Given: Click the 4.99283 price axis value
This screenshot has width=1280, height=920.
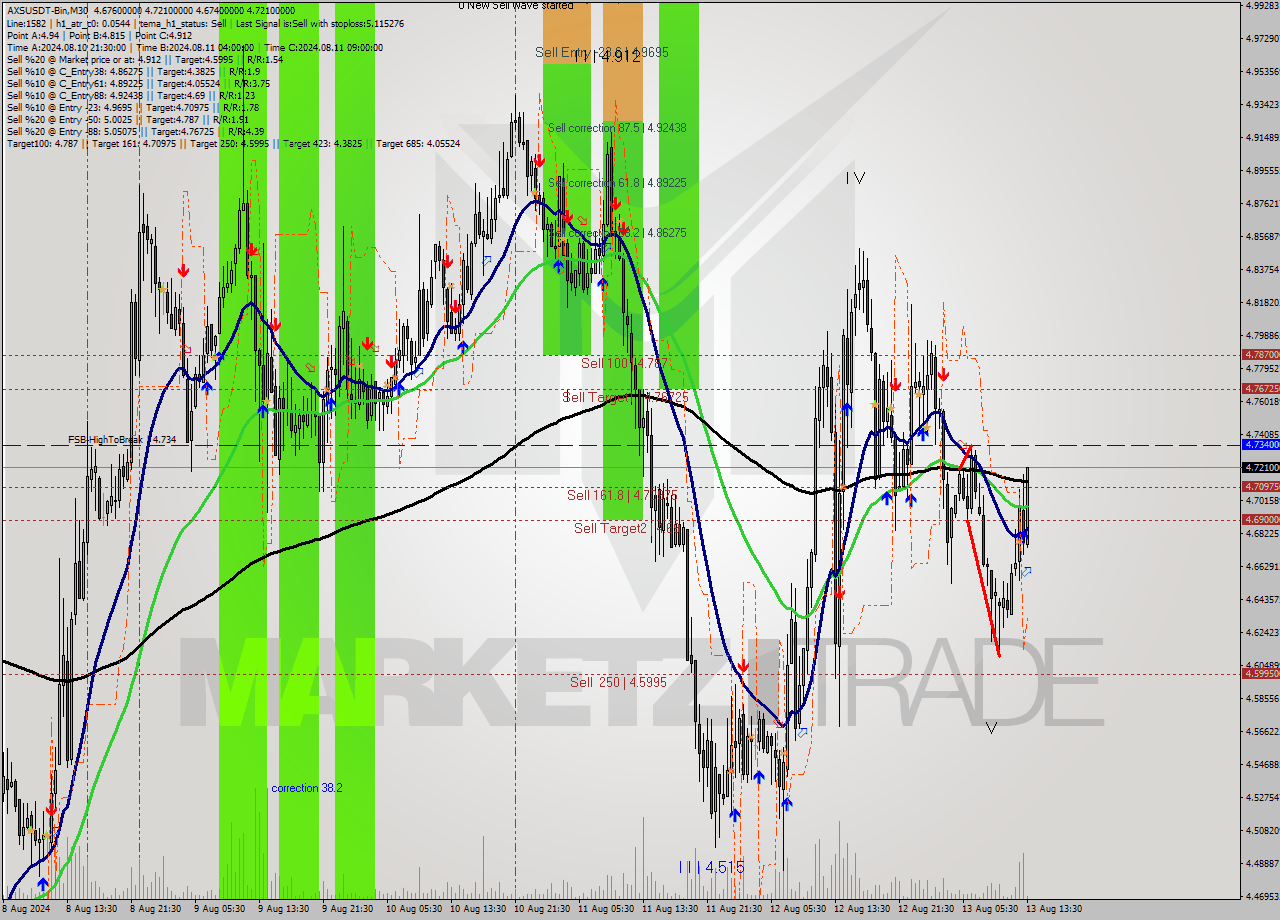Looking at the screenshot, I should pyautogui.click(x=1262, y=5).
